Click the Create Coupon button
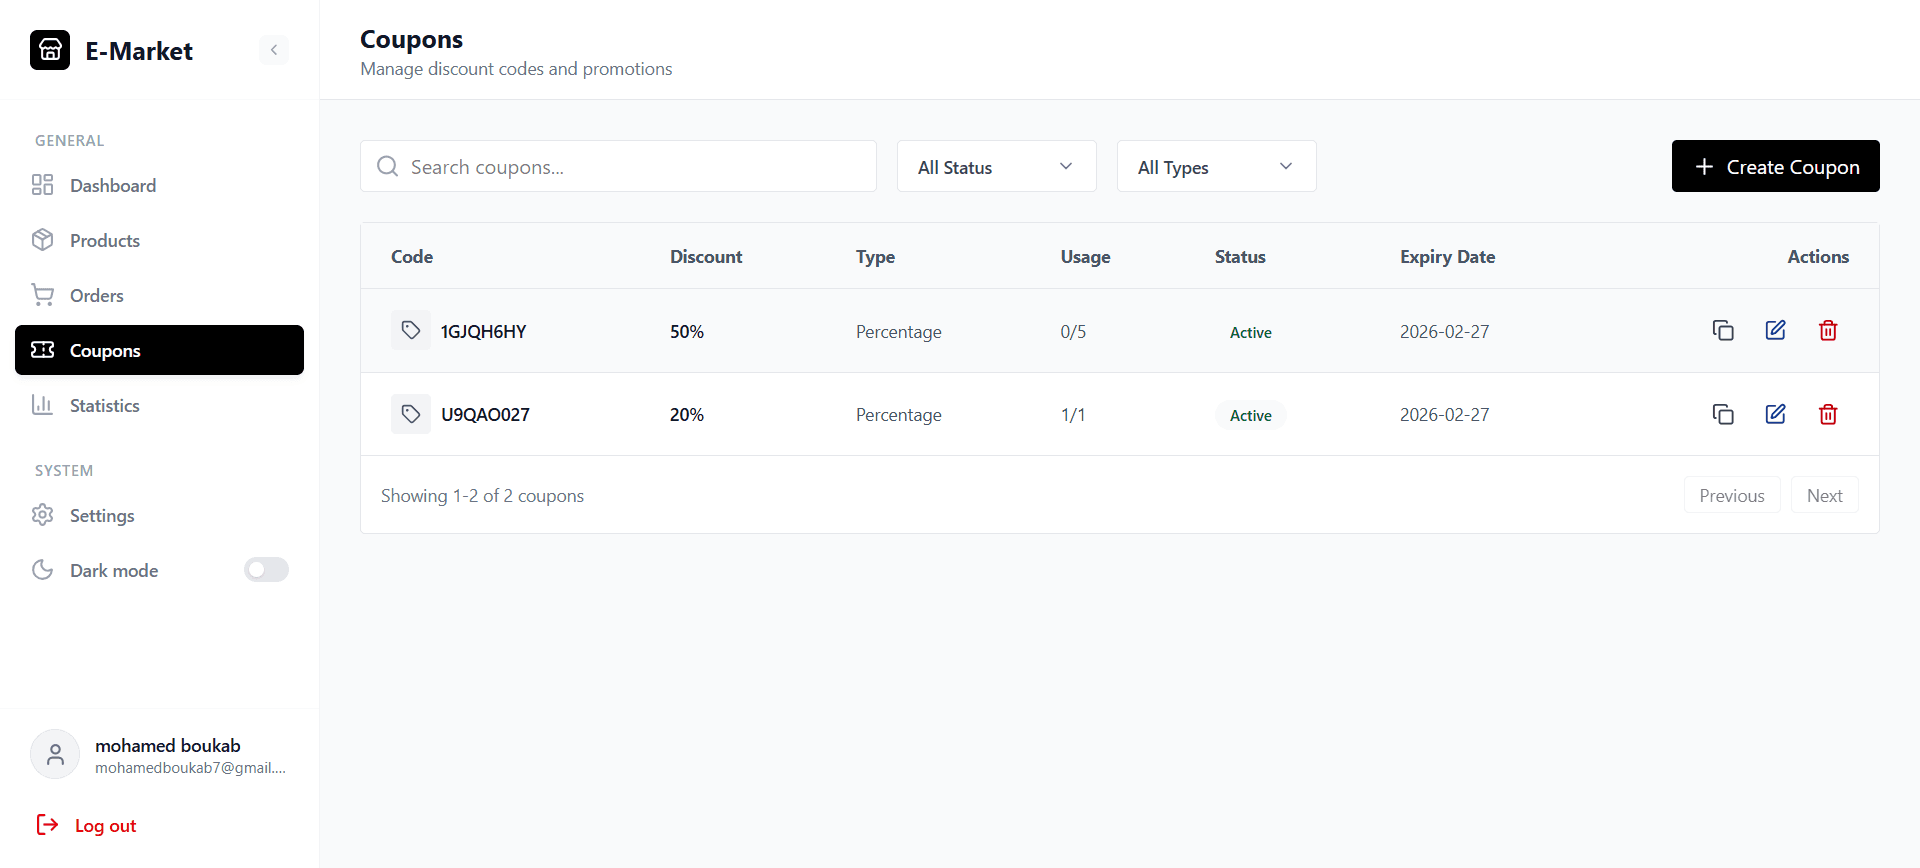Viewport: 1920px width, 868px height. (1775, 166)
